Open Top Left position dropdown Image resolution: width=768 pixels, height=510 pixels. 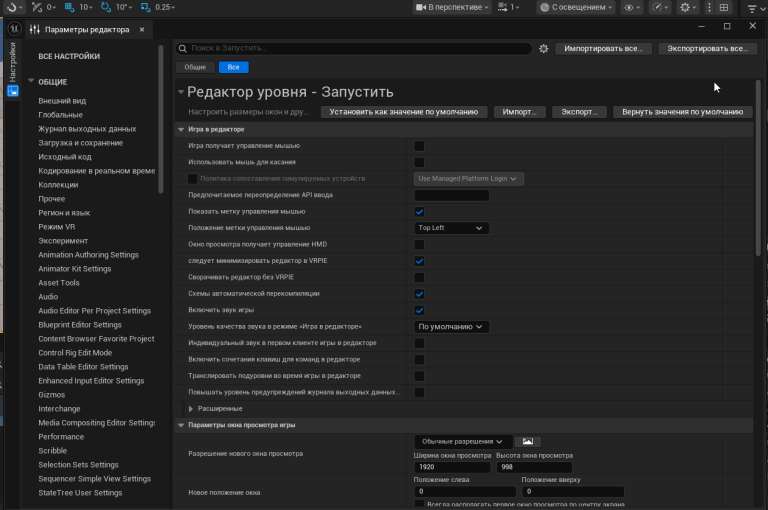(451, 228)
